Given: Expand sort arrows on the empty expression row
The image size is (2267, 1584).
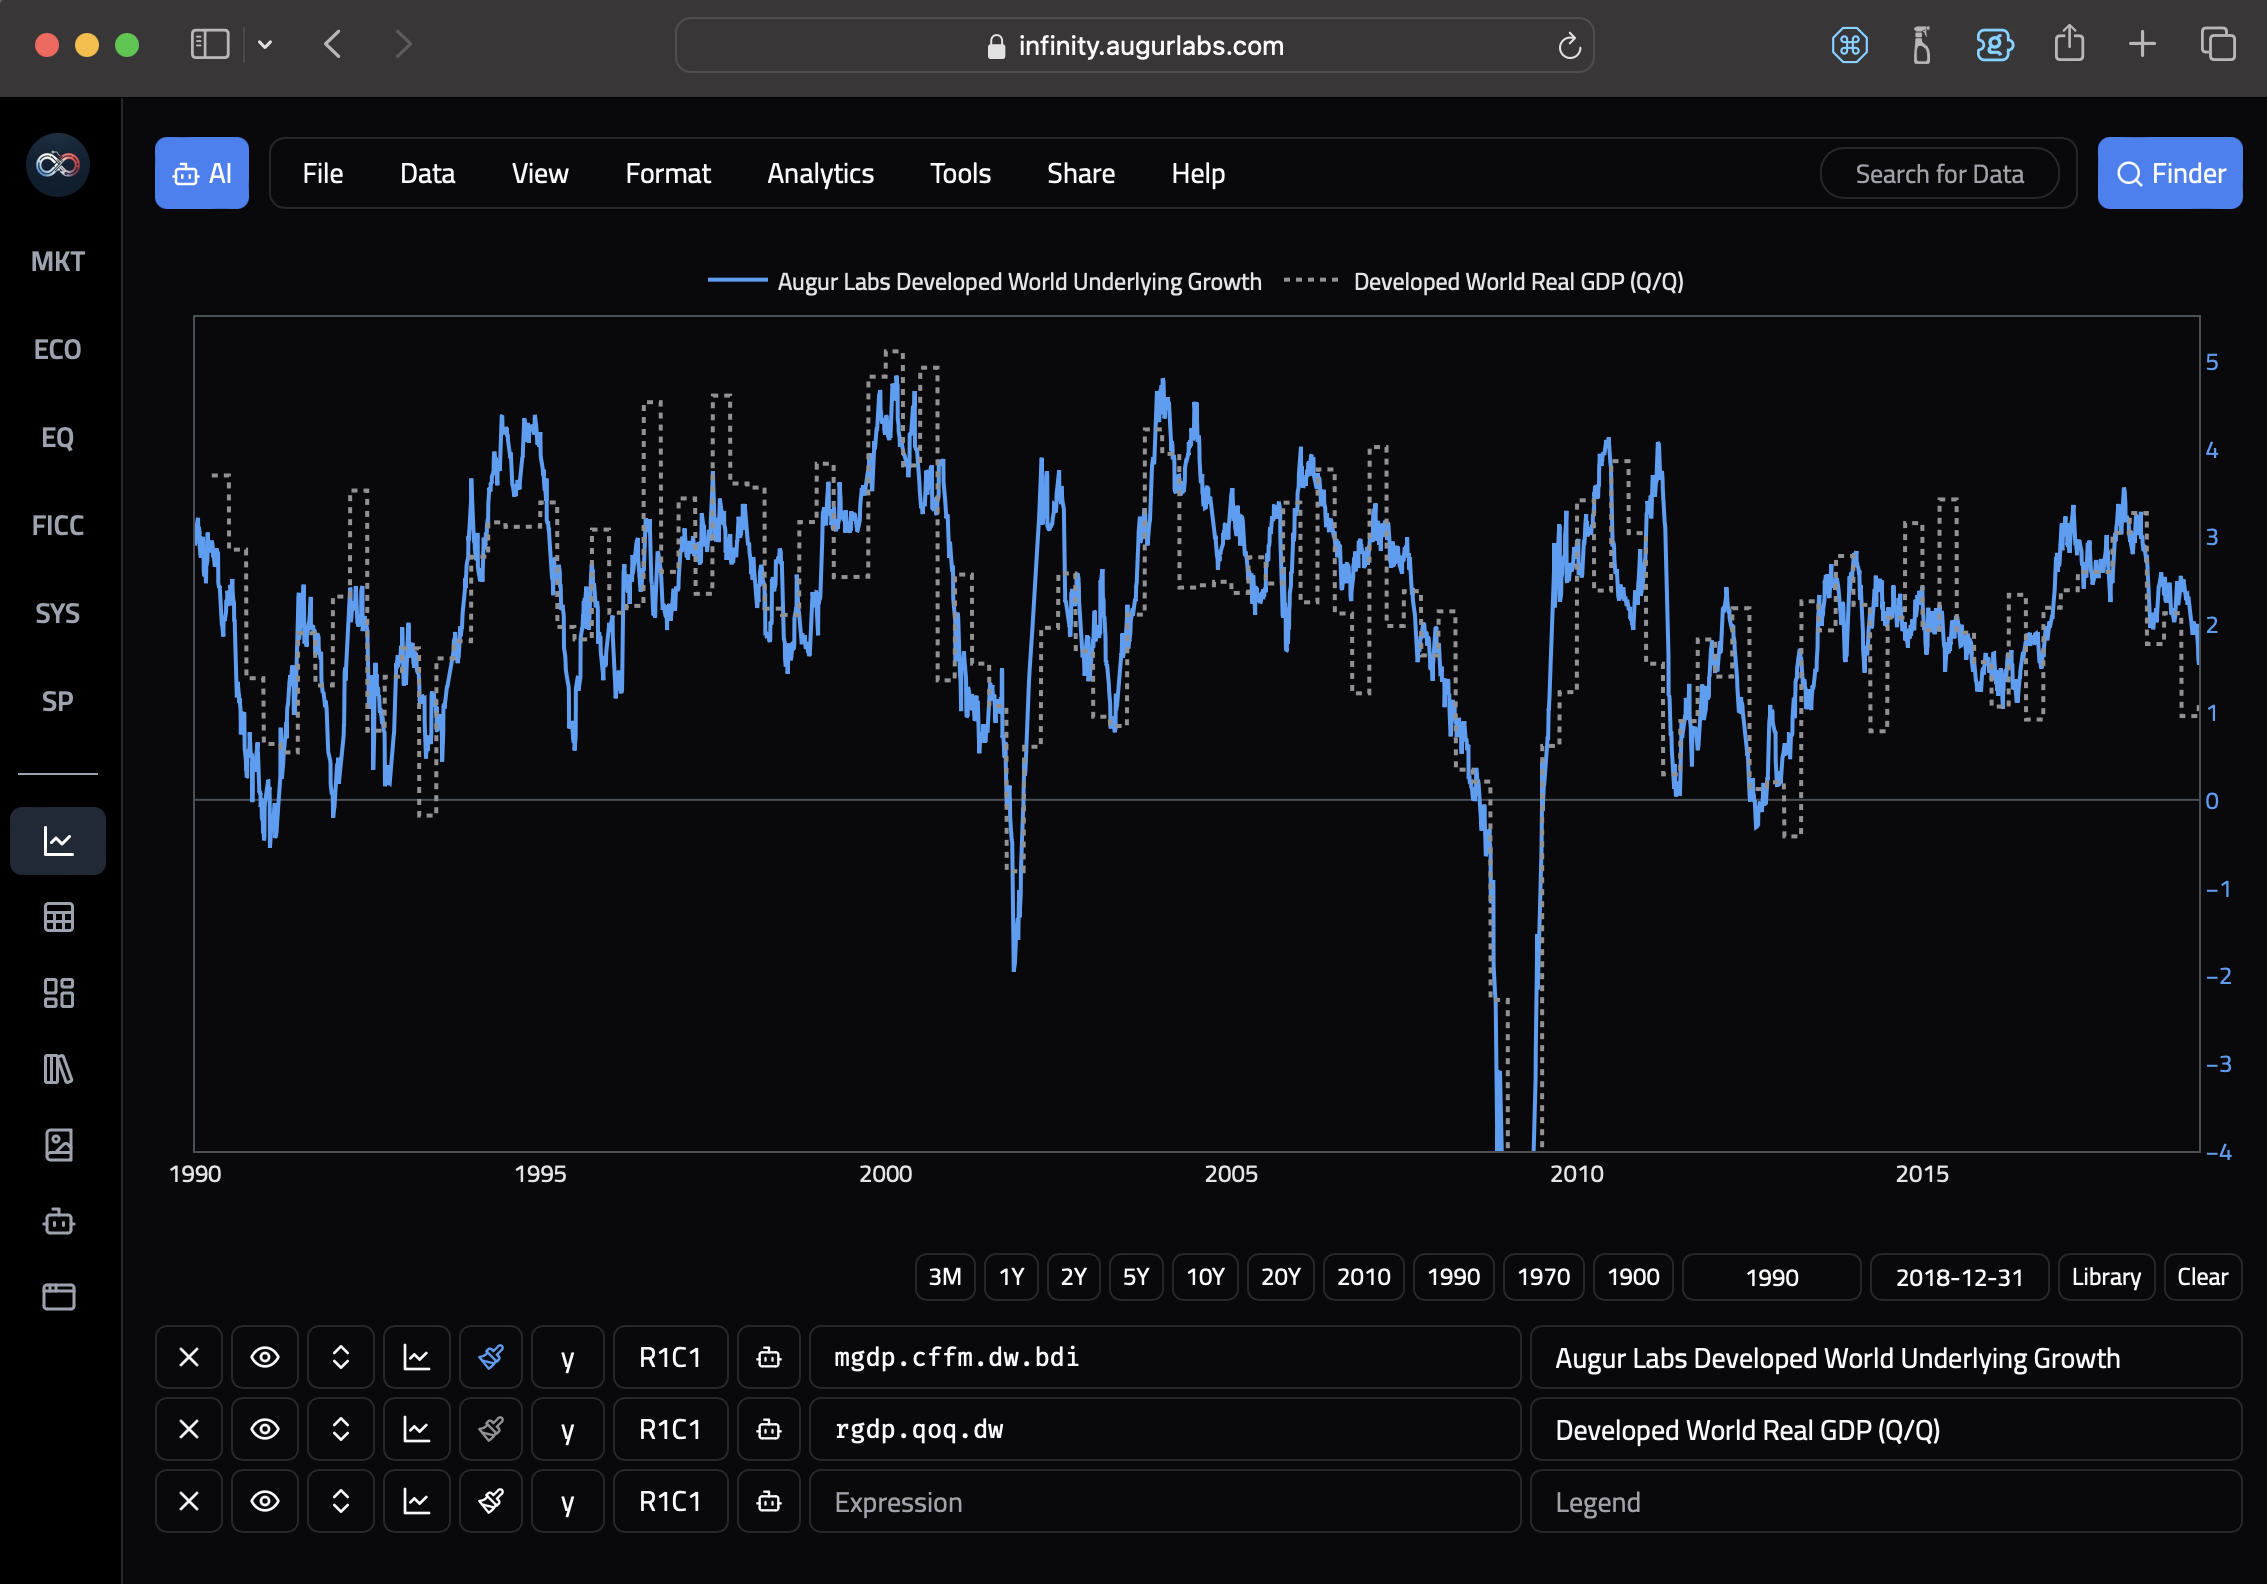Looking at the screenshot, I should (x=340, y=1501).
